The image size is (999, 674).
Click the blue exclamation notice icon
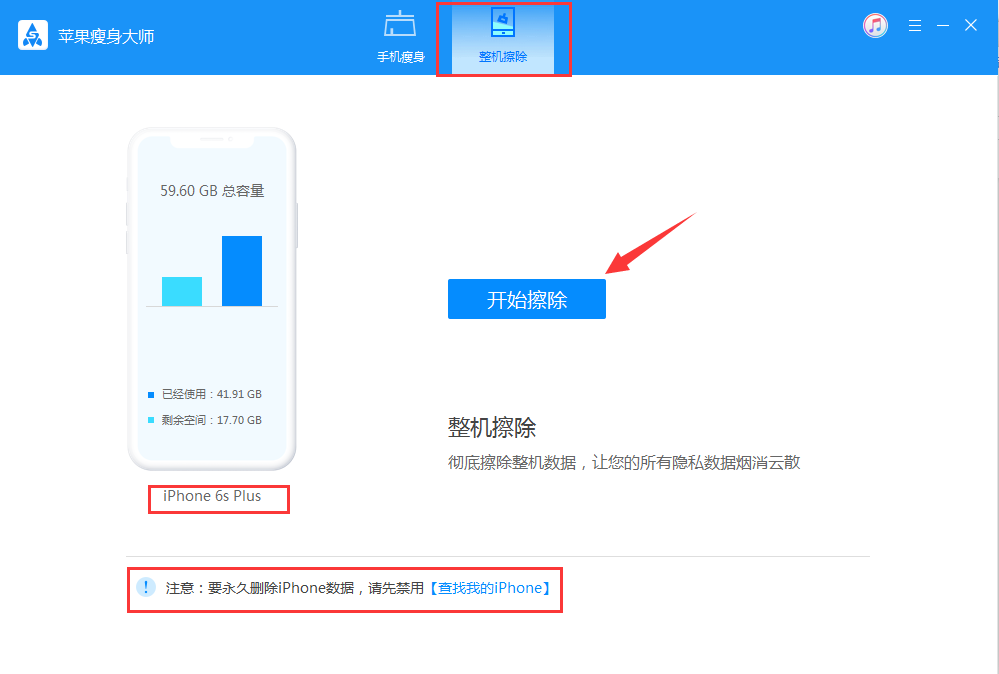[146, 587]
